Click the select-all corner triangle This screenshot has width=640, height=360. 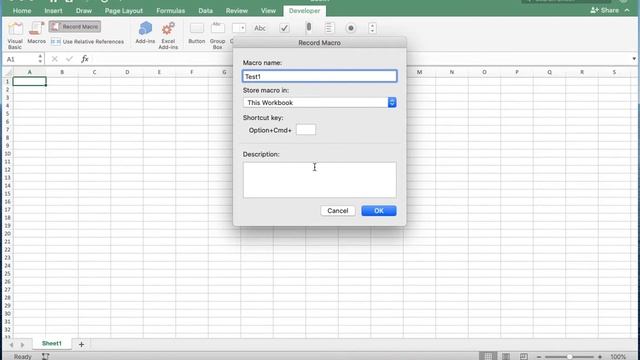click(8, 72)
